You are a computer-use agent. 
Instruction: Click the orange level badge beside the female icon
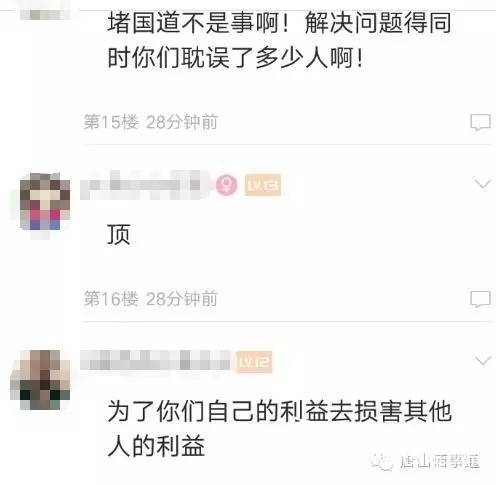(x=263, y=185)
